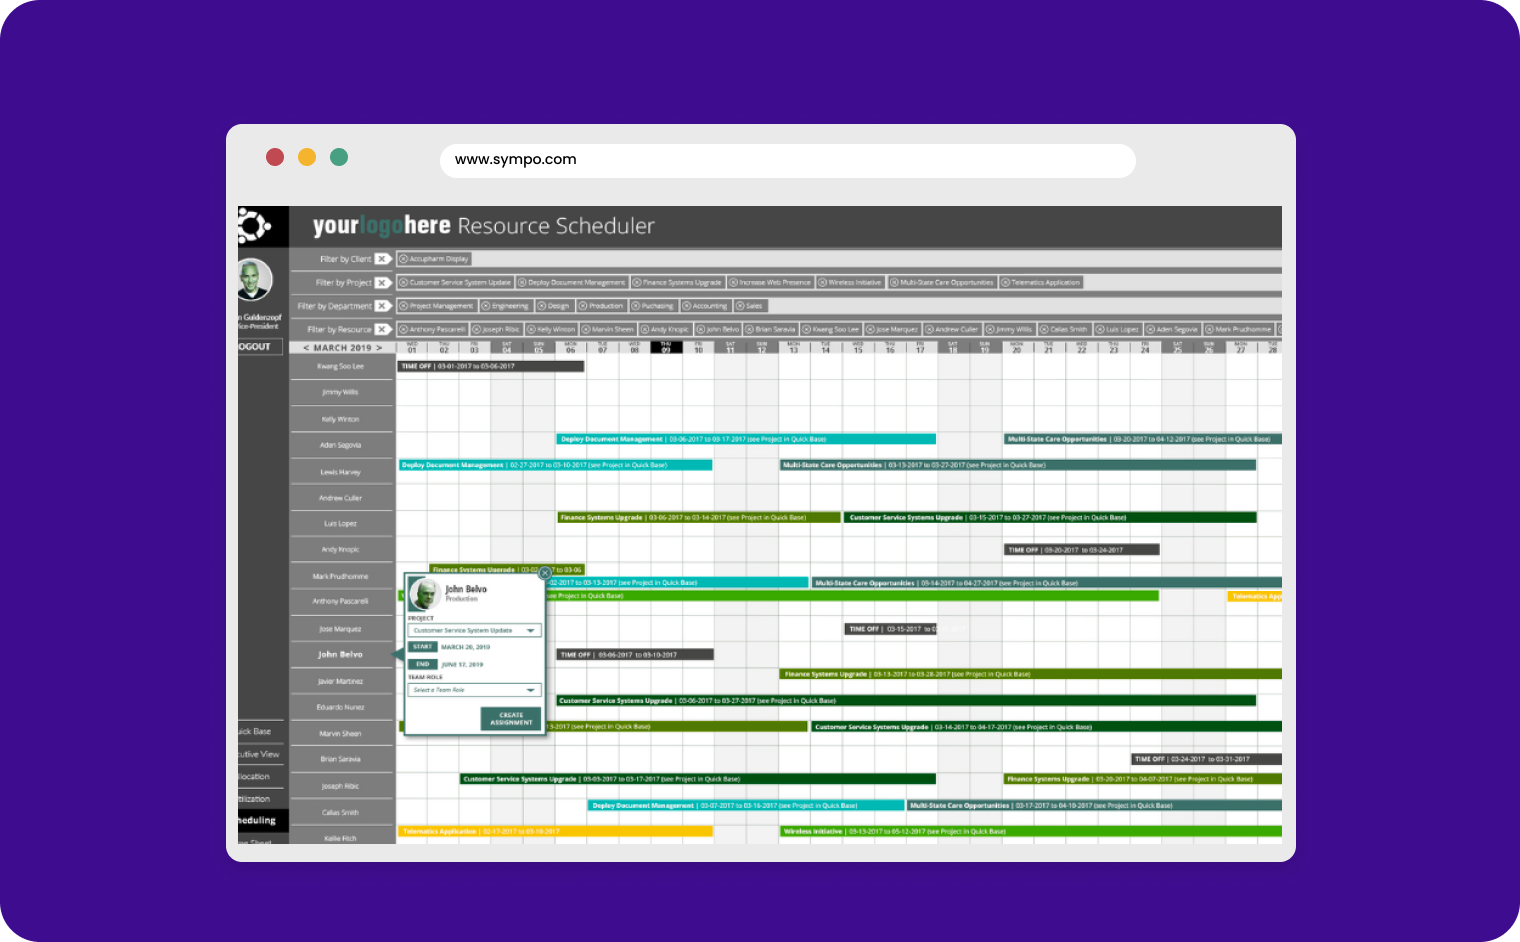The width and height of the screenshot is (1520, 942).
Task: Open Utilization in sidebar menu
Action: pos(254,799)
